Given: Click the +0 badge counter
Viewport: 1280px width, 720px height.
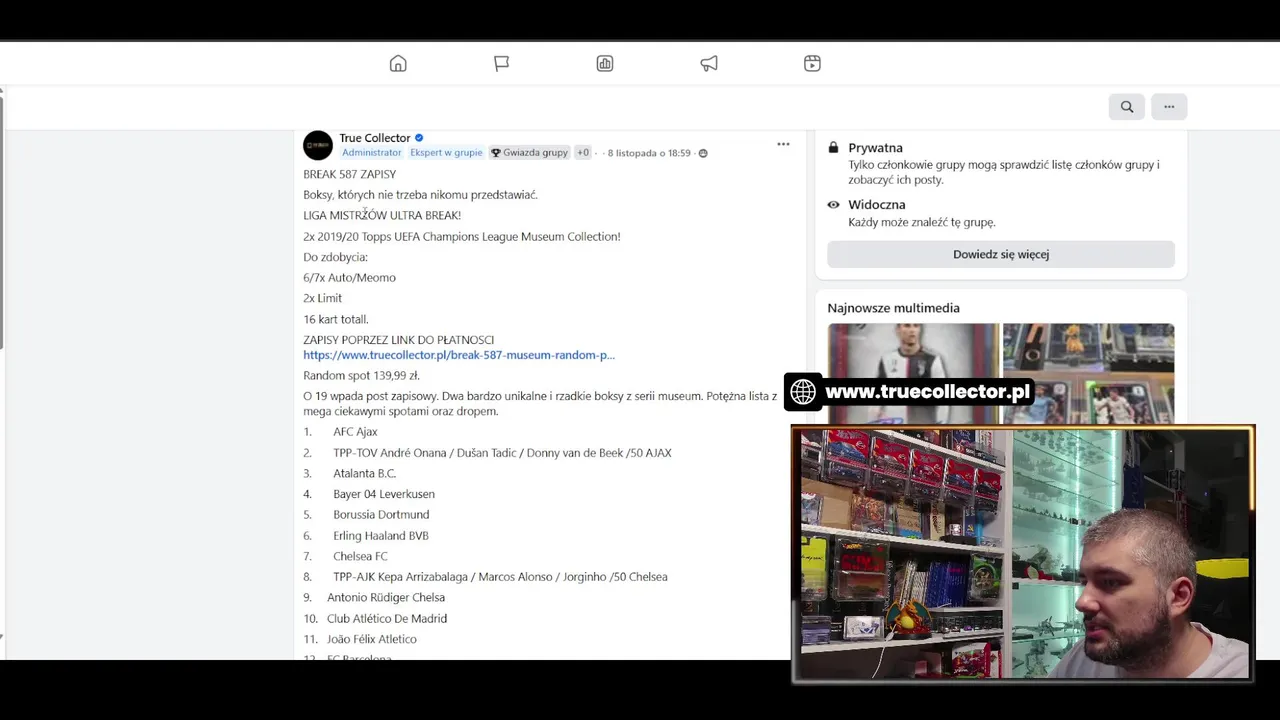Looking at the screenshot, I should [x=583, y=153].
